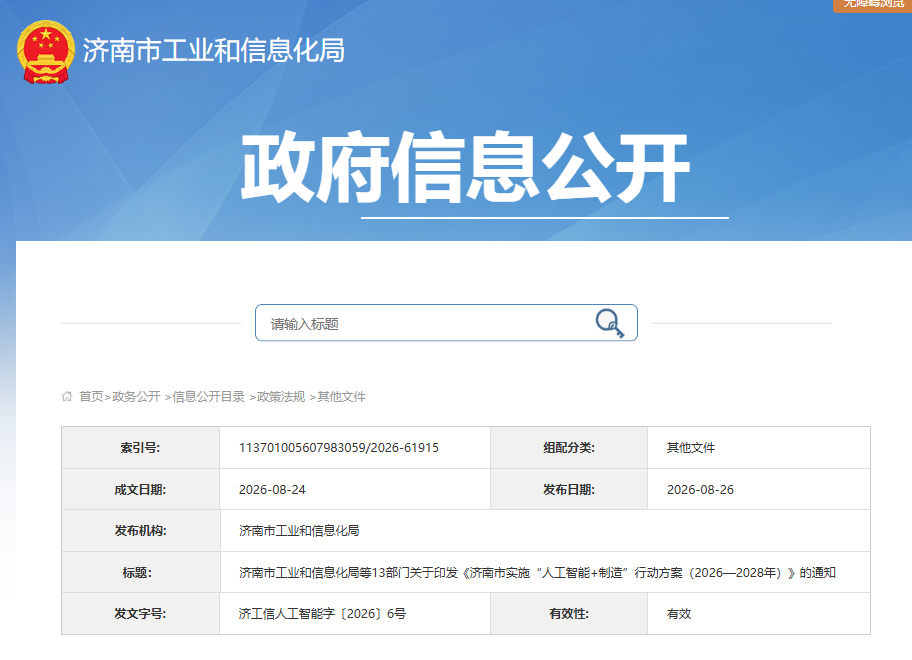Click the 济南市工业和信息化局 site title
Screen dimensions: 912x660
point(213,51)
